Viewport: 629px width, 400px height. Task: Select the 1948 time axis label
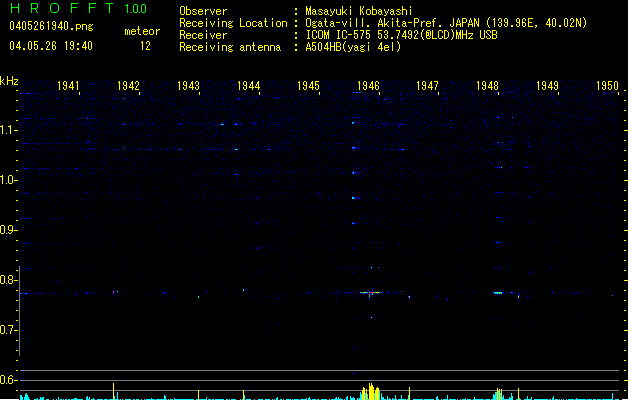[487, 87]
